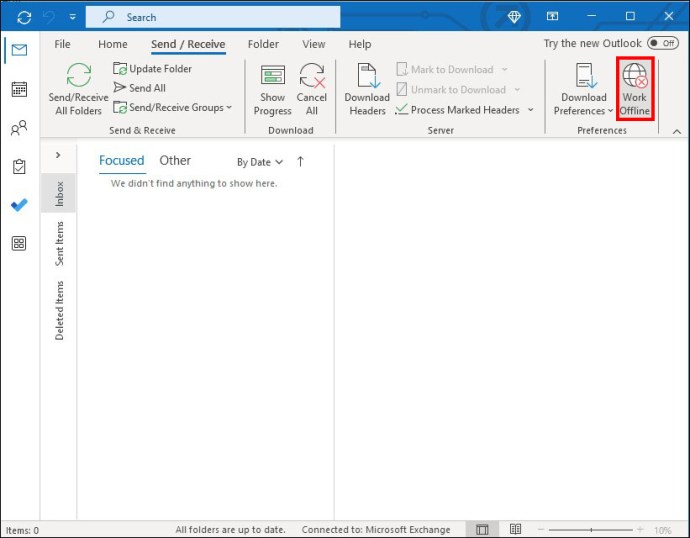The height and width of the screenshot is (538, 690).
Task: Click Reading view icon in status bar
Action: [515, 529]
